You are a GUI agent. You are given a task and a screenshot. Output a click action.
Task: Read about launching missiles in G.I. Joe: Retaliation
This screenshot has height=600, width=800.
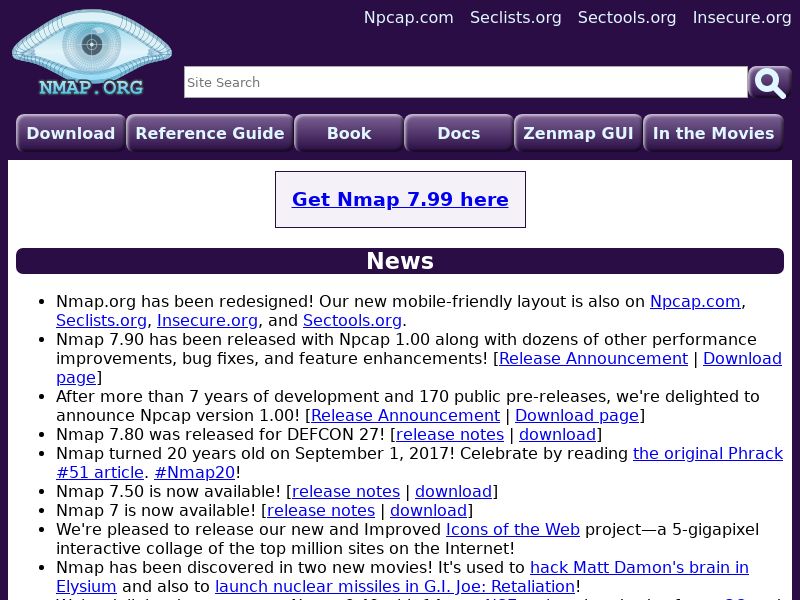coord(395,586)
